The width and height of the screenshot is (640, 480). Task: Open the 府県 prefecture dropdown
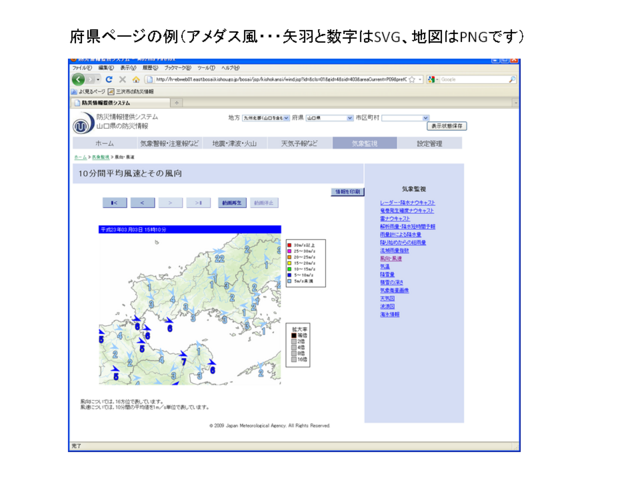325,118
